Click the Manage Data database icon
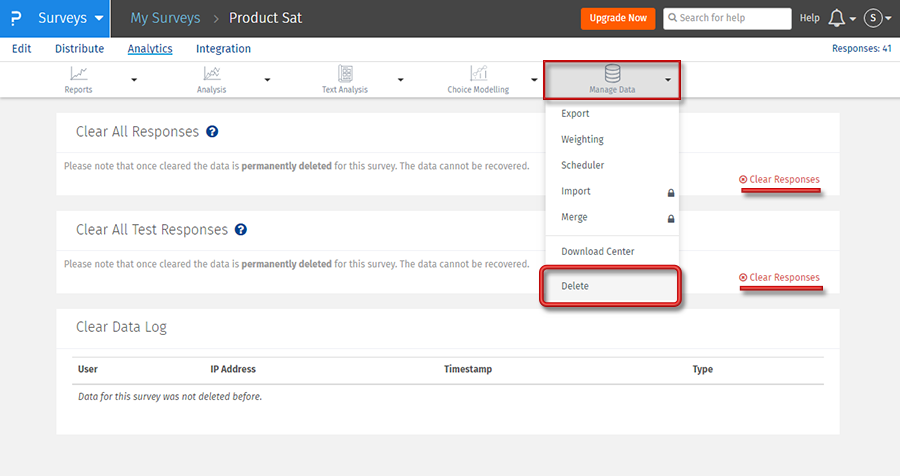Viewport: 900px width, 476px height. click(612, 73)
